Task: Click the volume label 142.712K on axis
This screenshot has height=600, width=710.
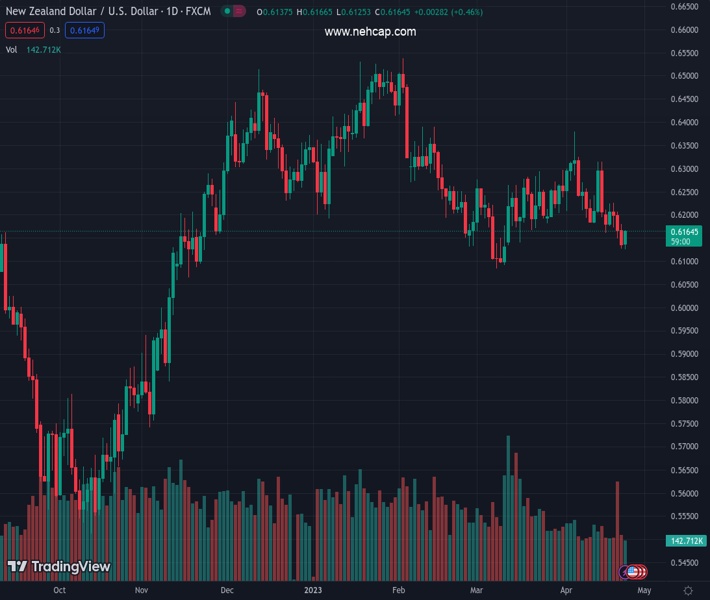Action: [x=684, y=541]
